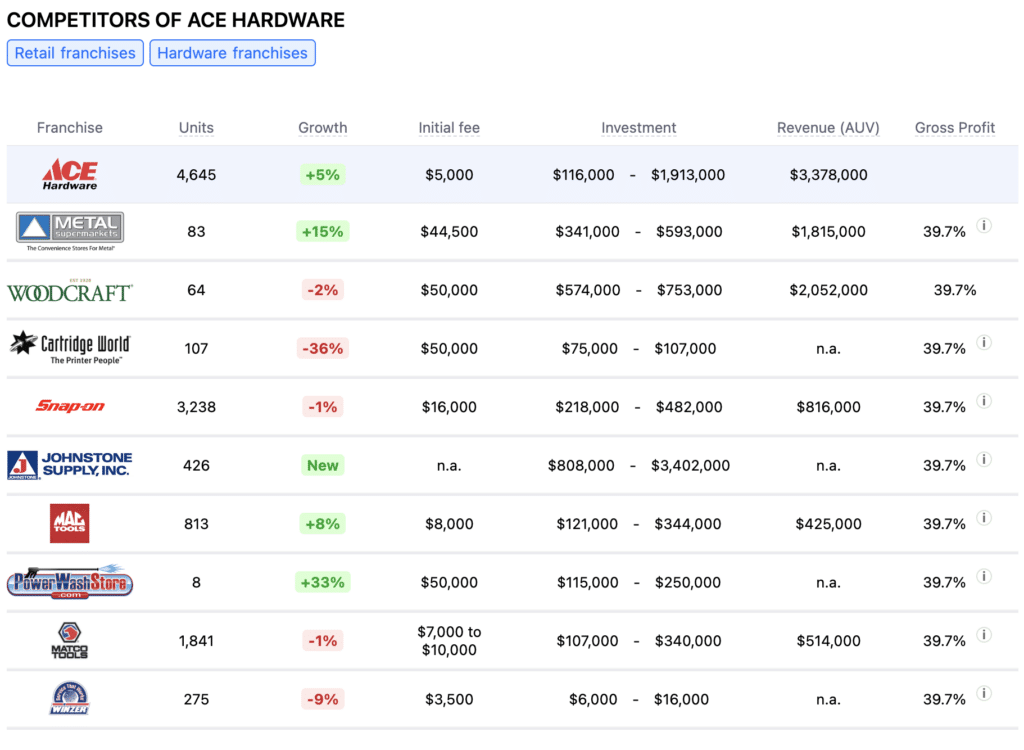Open the Retail franchises tag
The image size is (1024, 750).
coord(75,53)
